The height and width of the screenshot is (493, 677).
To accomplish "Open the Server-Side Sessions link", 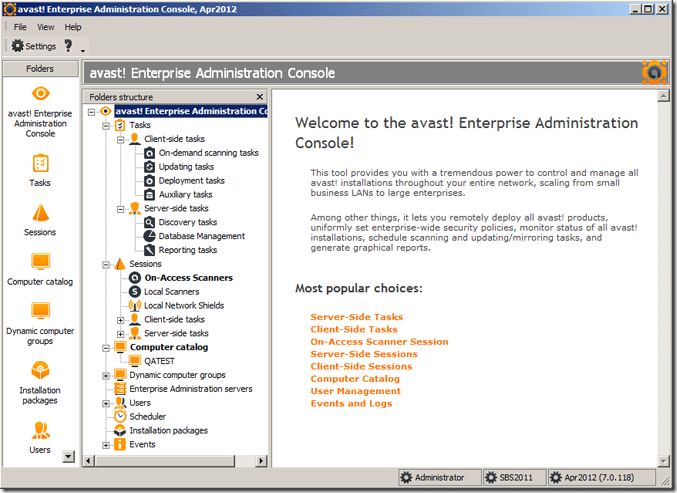I will pyautogui.click(x=364, y=354).
